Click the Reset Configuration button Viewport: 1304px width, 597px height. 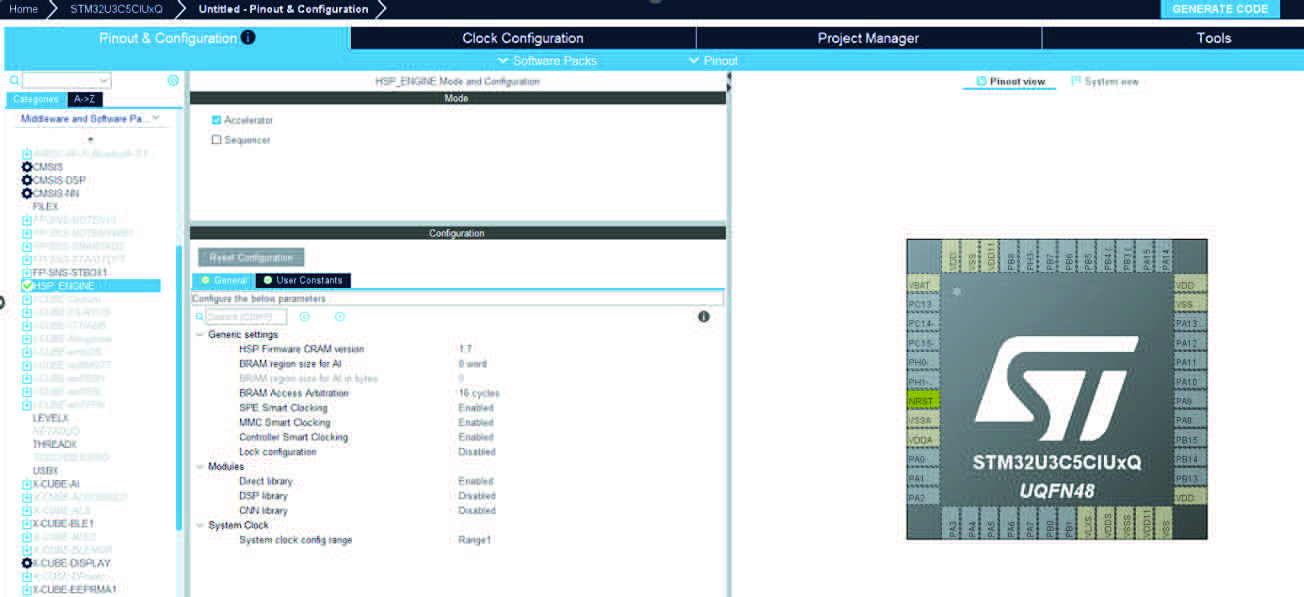coord(251,258)
